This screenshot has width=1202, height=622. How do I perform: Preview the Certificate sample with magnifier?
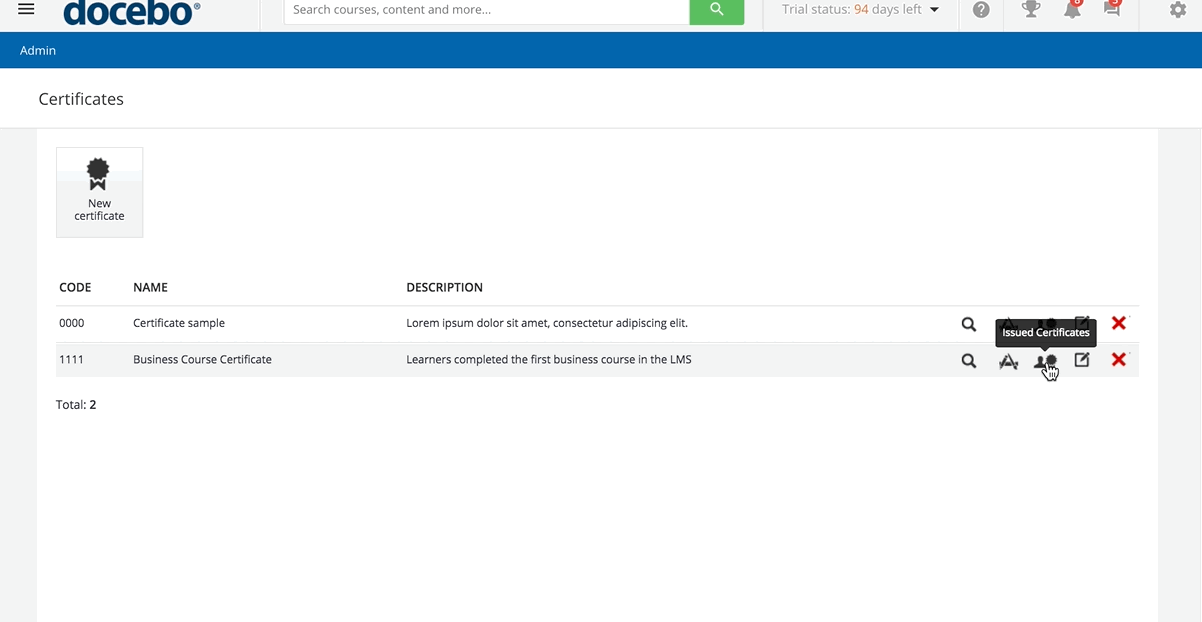[968, 324]
